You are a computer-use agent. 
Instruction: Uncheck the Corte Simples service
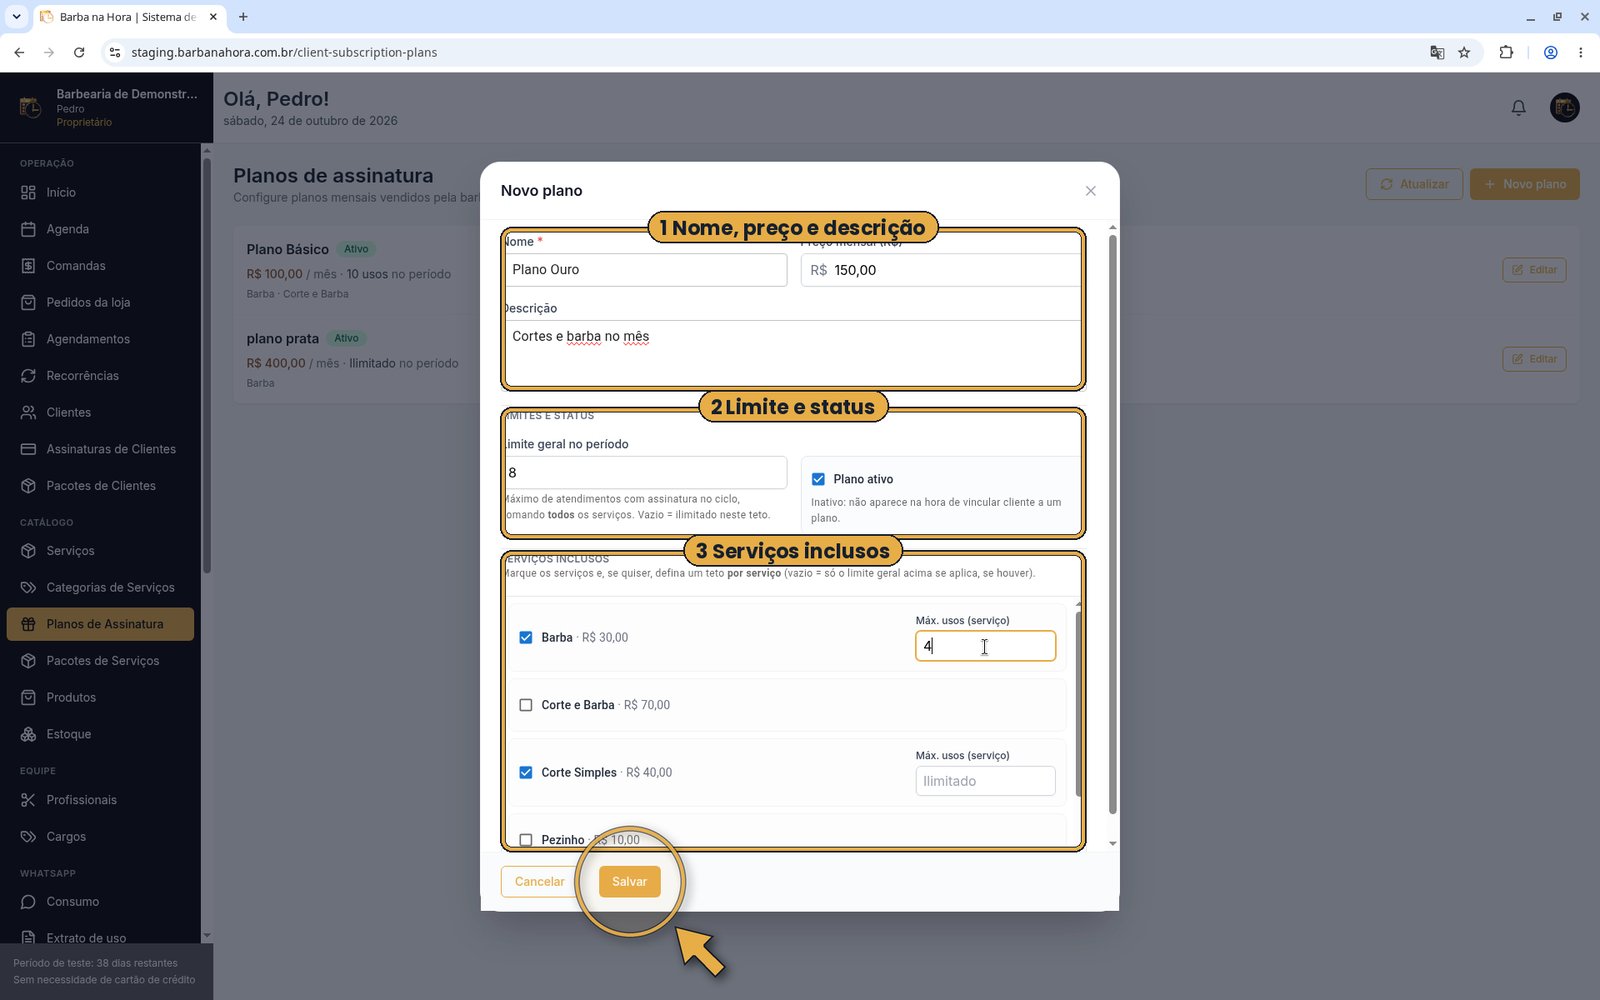coord(526,772)
